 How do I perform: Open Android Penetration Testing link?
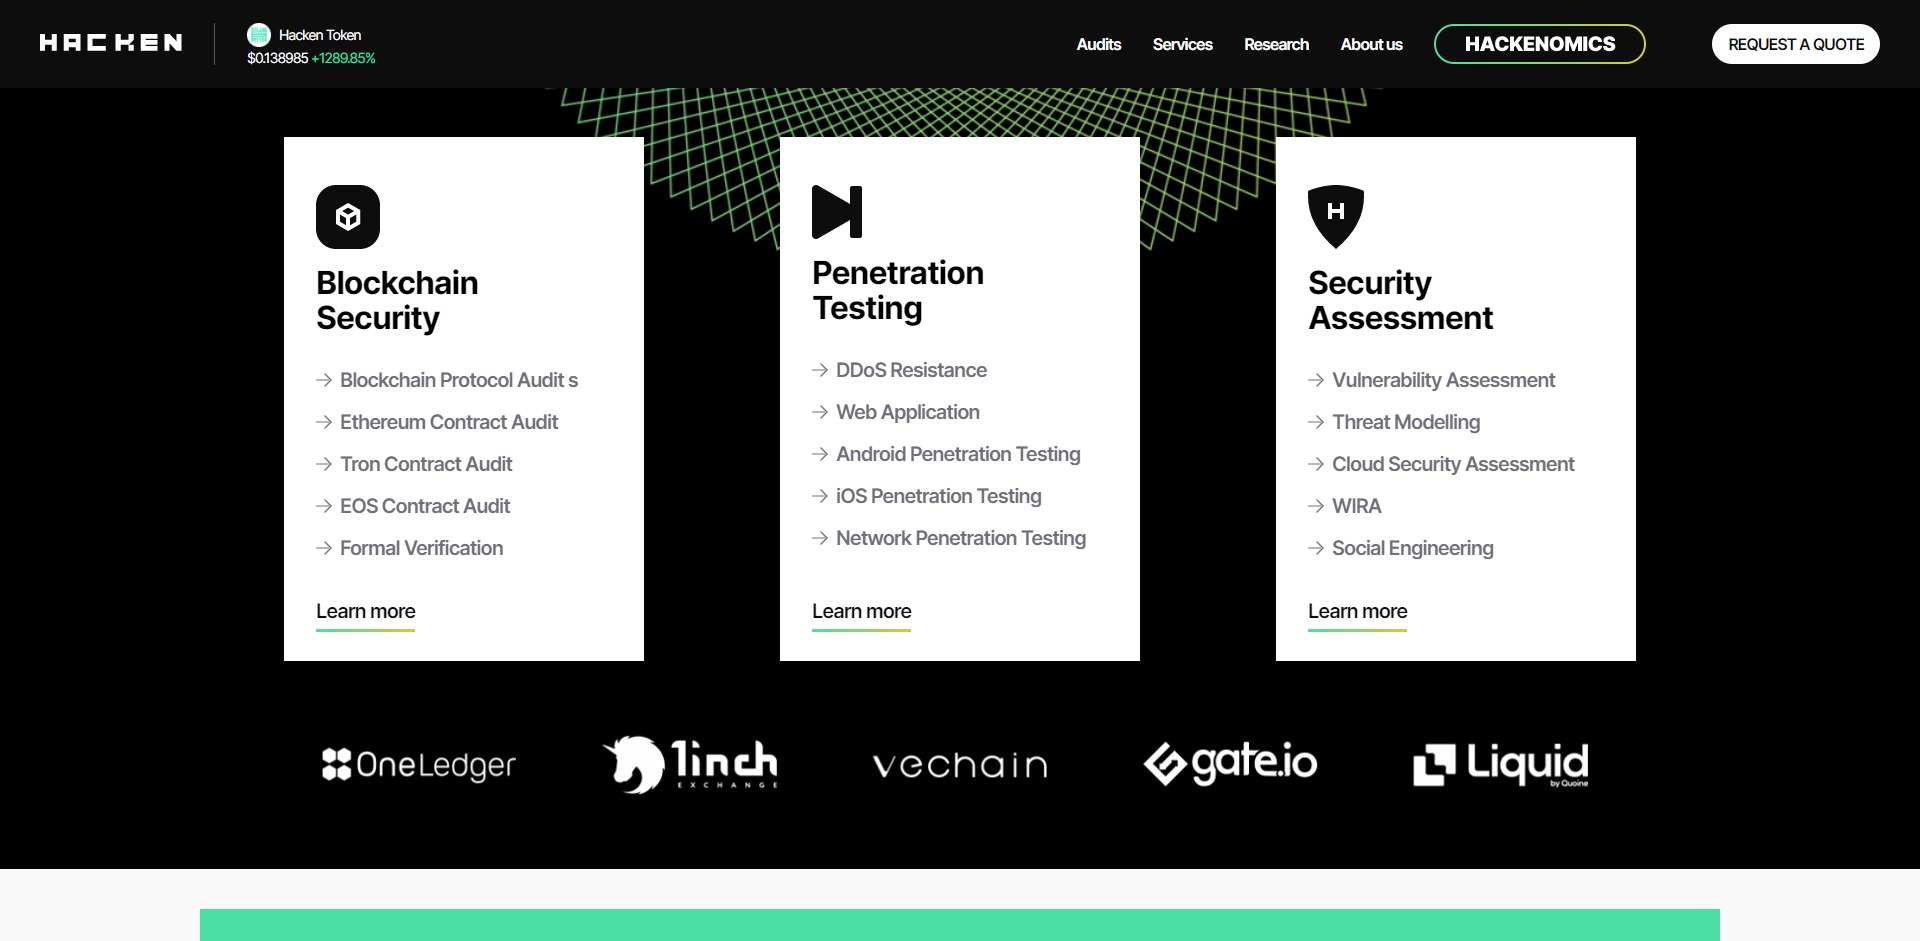click(958, 454)
